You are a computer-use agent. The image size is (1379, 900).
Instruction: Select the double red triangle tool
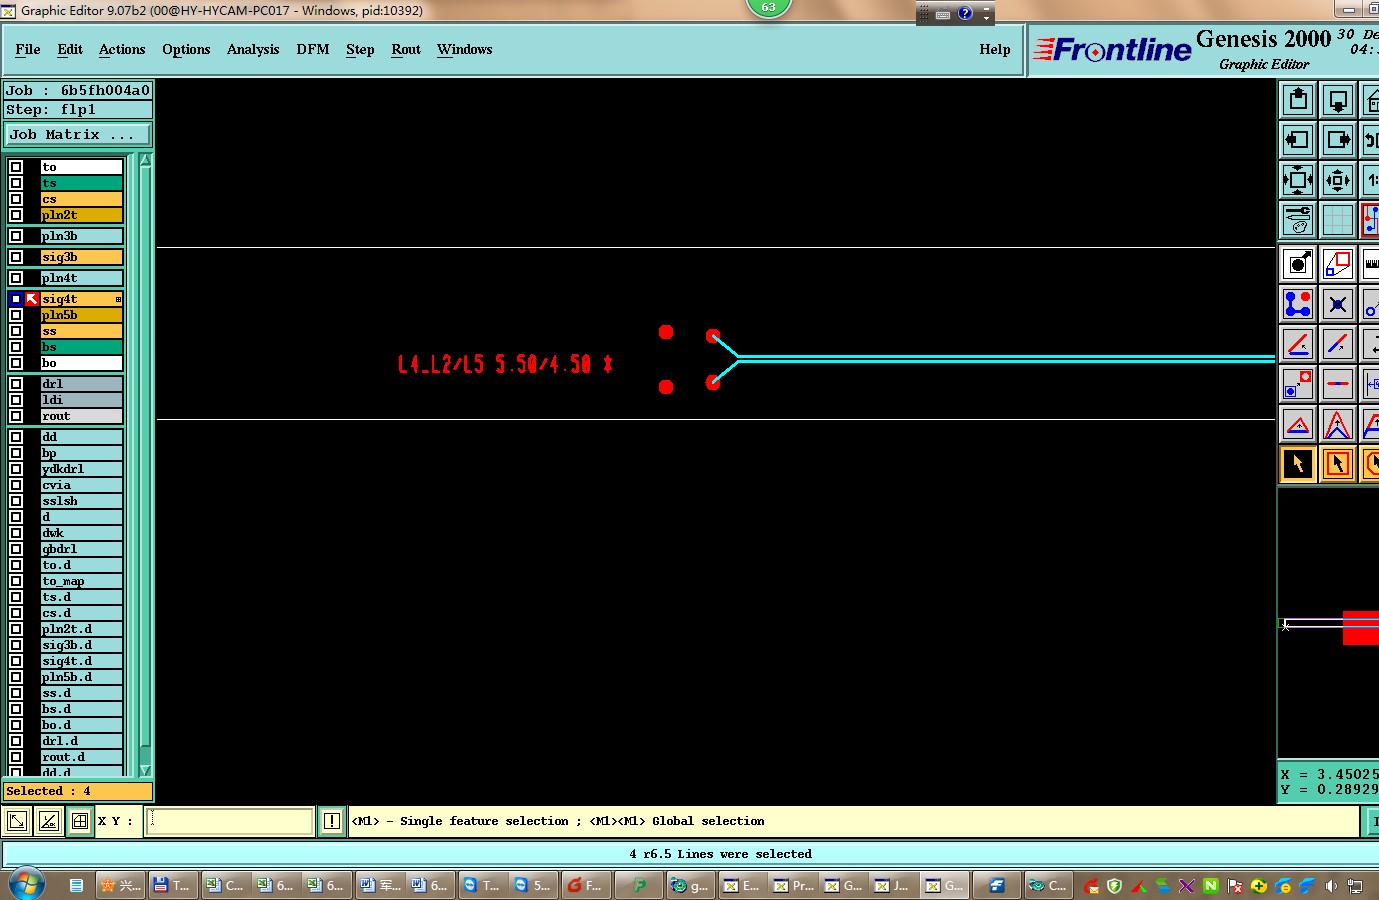pos(1338,424)
